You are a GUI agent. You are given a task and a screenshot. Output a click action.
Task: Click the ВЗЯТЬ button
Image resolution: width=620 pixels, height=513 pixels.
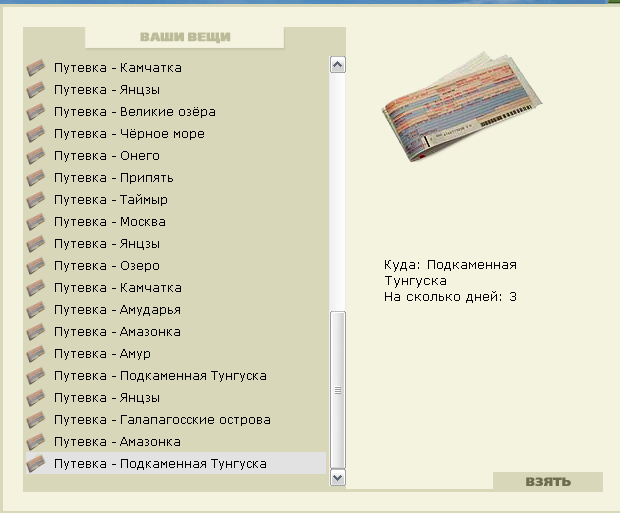(x=548, y=481)
